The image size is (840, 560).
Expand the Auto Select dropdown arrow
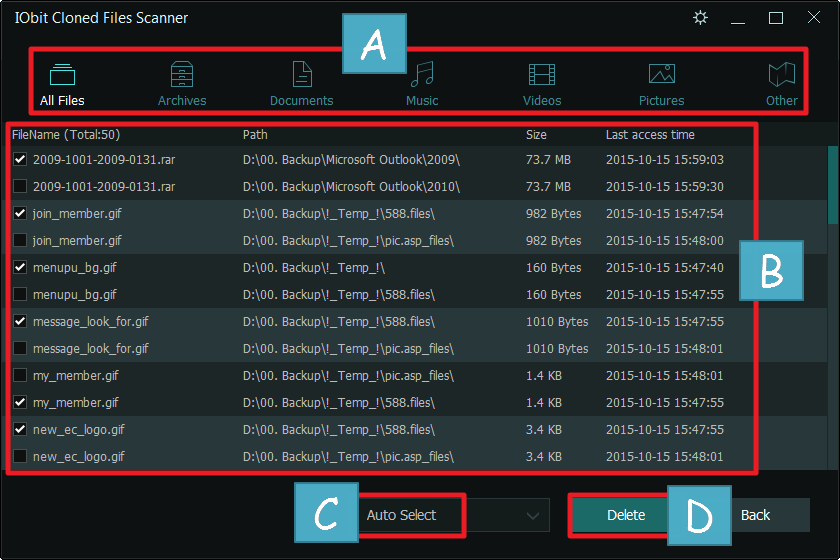(532, 515)
